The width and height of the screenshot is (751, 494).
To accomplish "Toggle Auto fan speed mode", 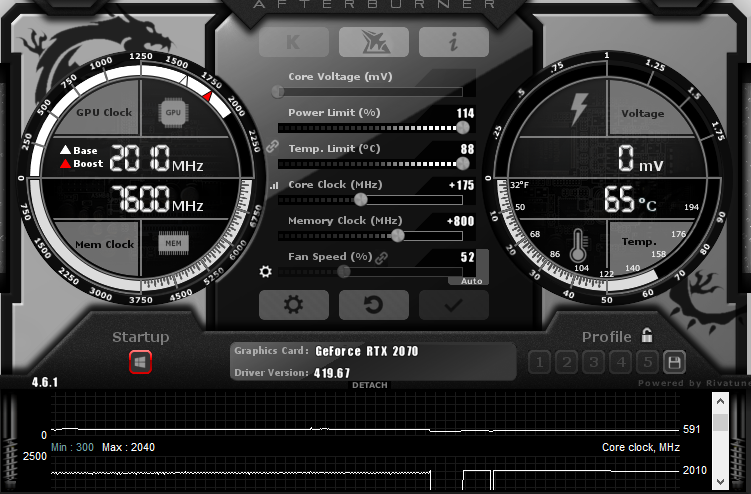I will (471, 281).
